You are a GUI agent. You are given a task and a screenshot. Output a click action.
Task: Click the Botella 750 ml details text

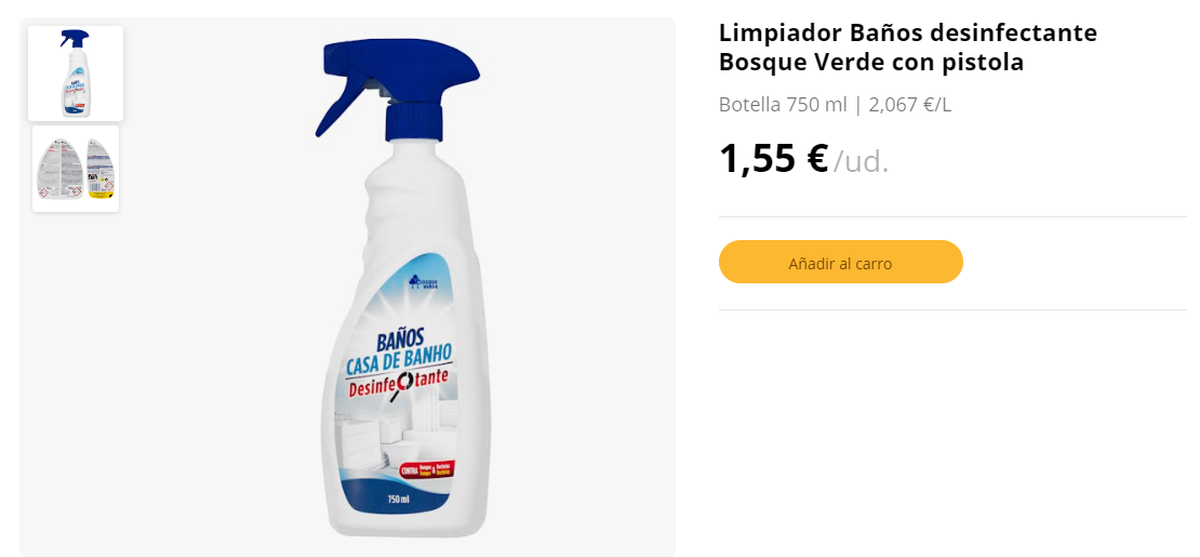[782, 104]
